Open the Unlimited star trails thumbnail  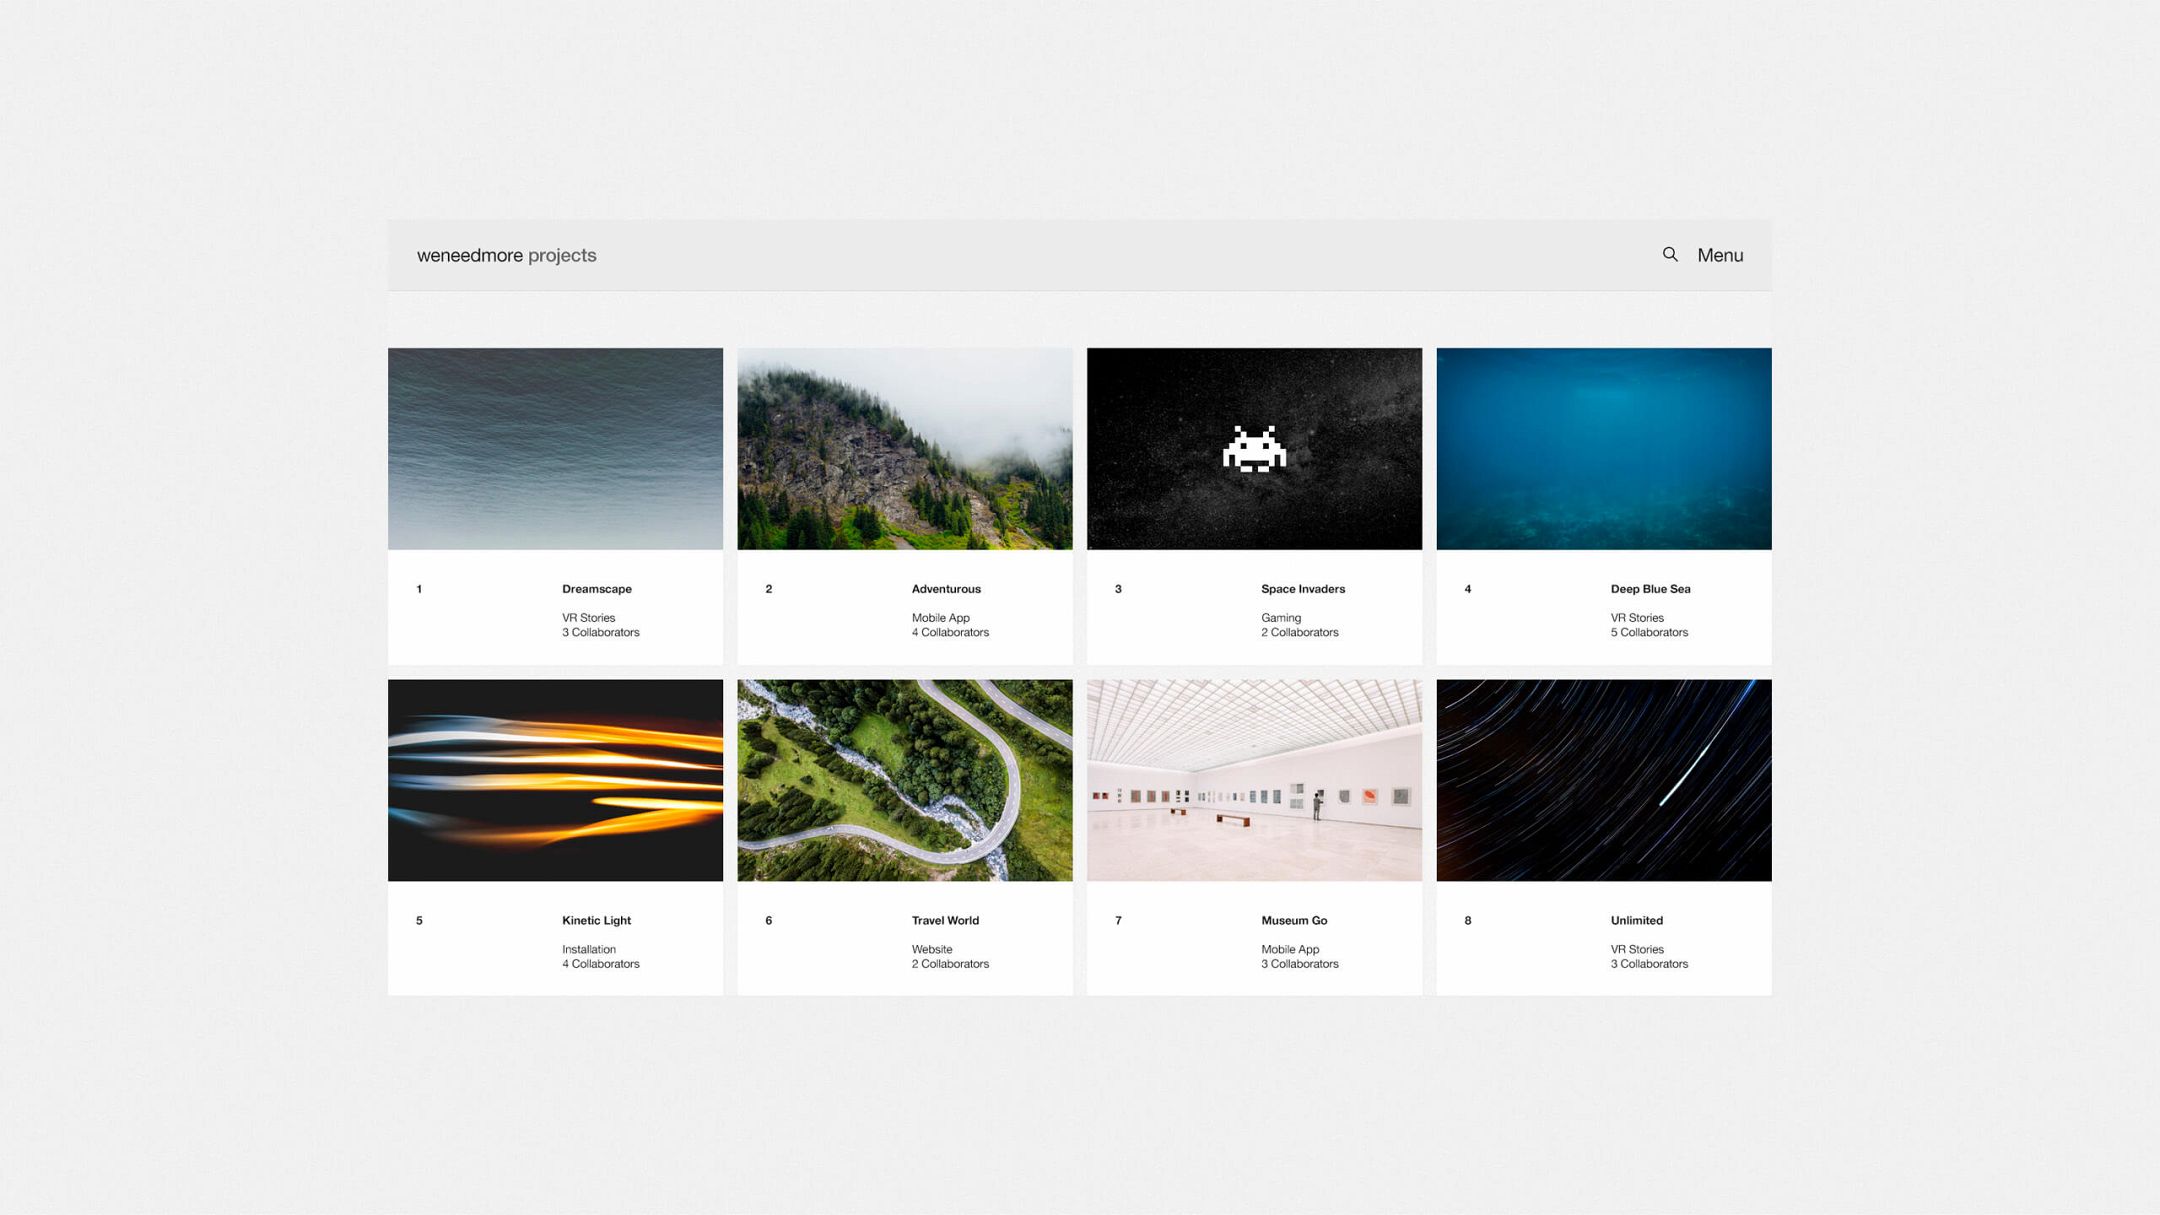pos(1603,780)
